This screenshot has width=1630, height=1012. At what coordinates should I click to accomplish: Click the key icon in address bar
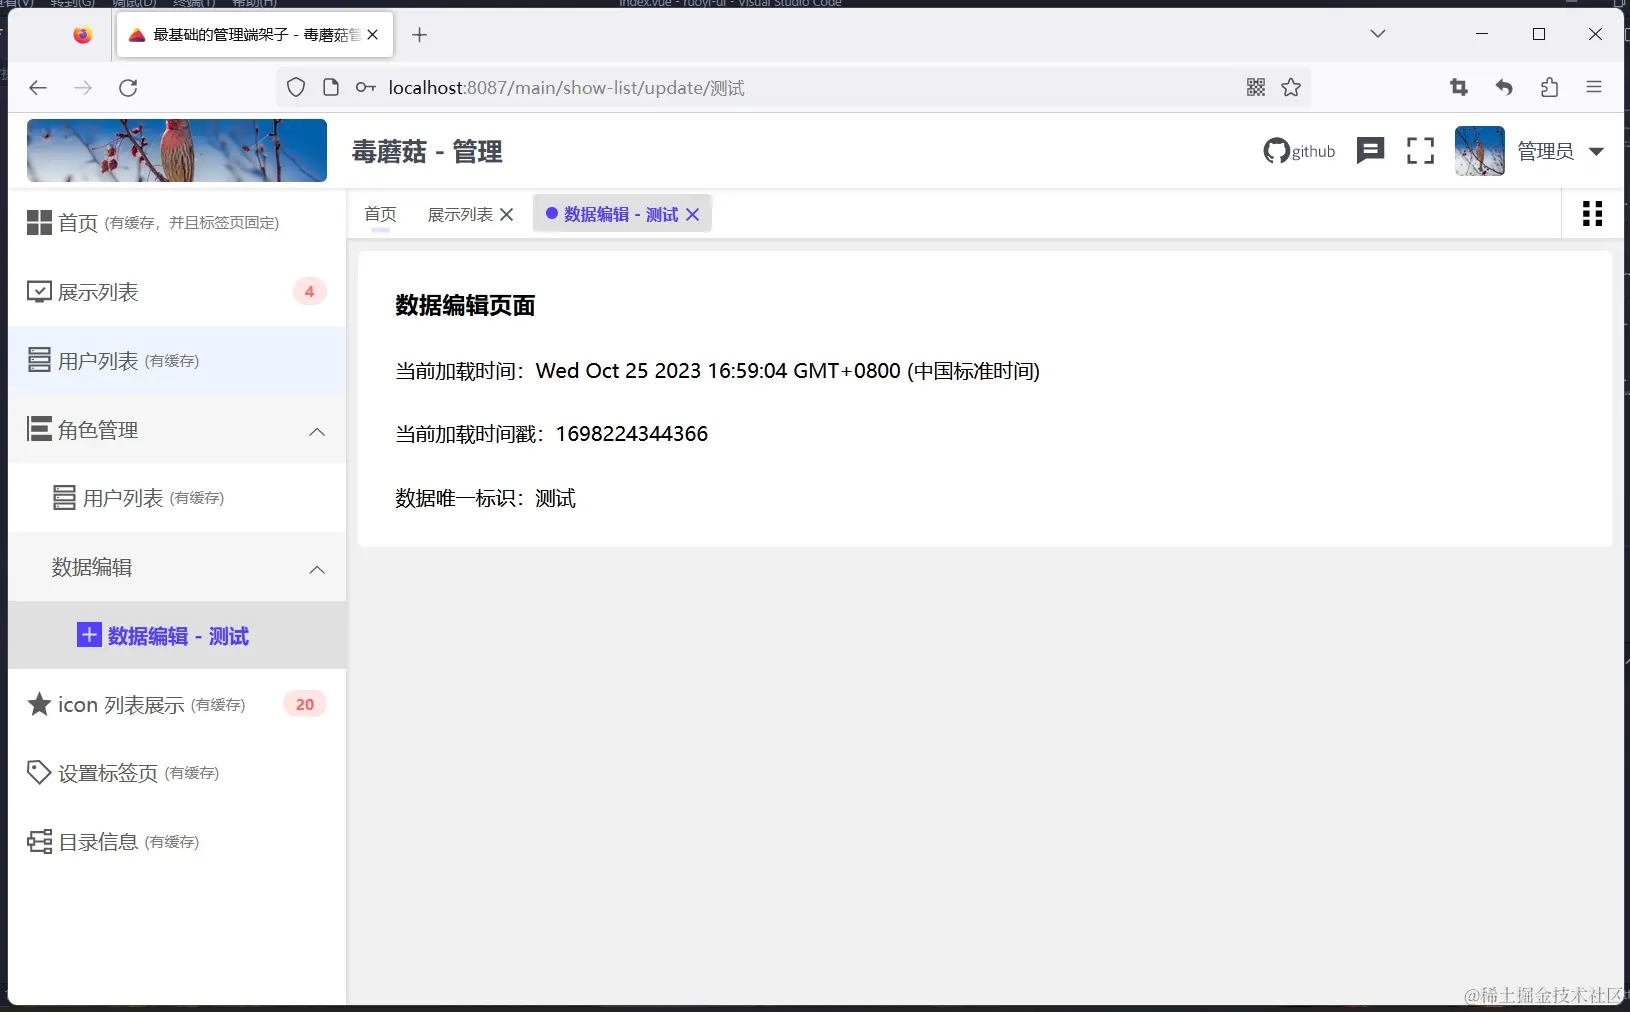point(366,88)
